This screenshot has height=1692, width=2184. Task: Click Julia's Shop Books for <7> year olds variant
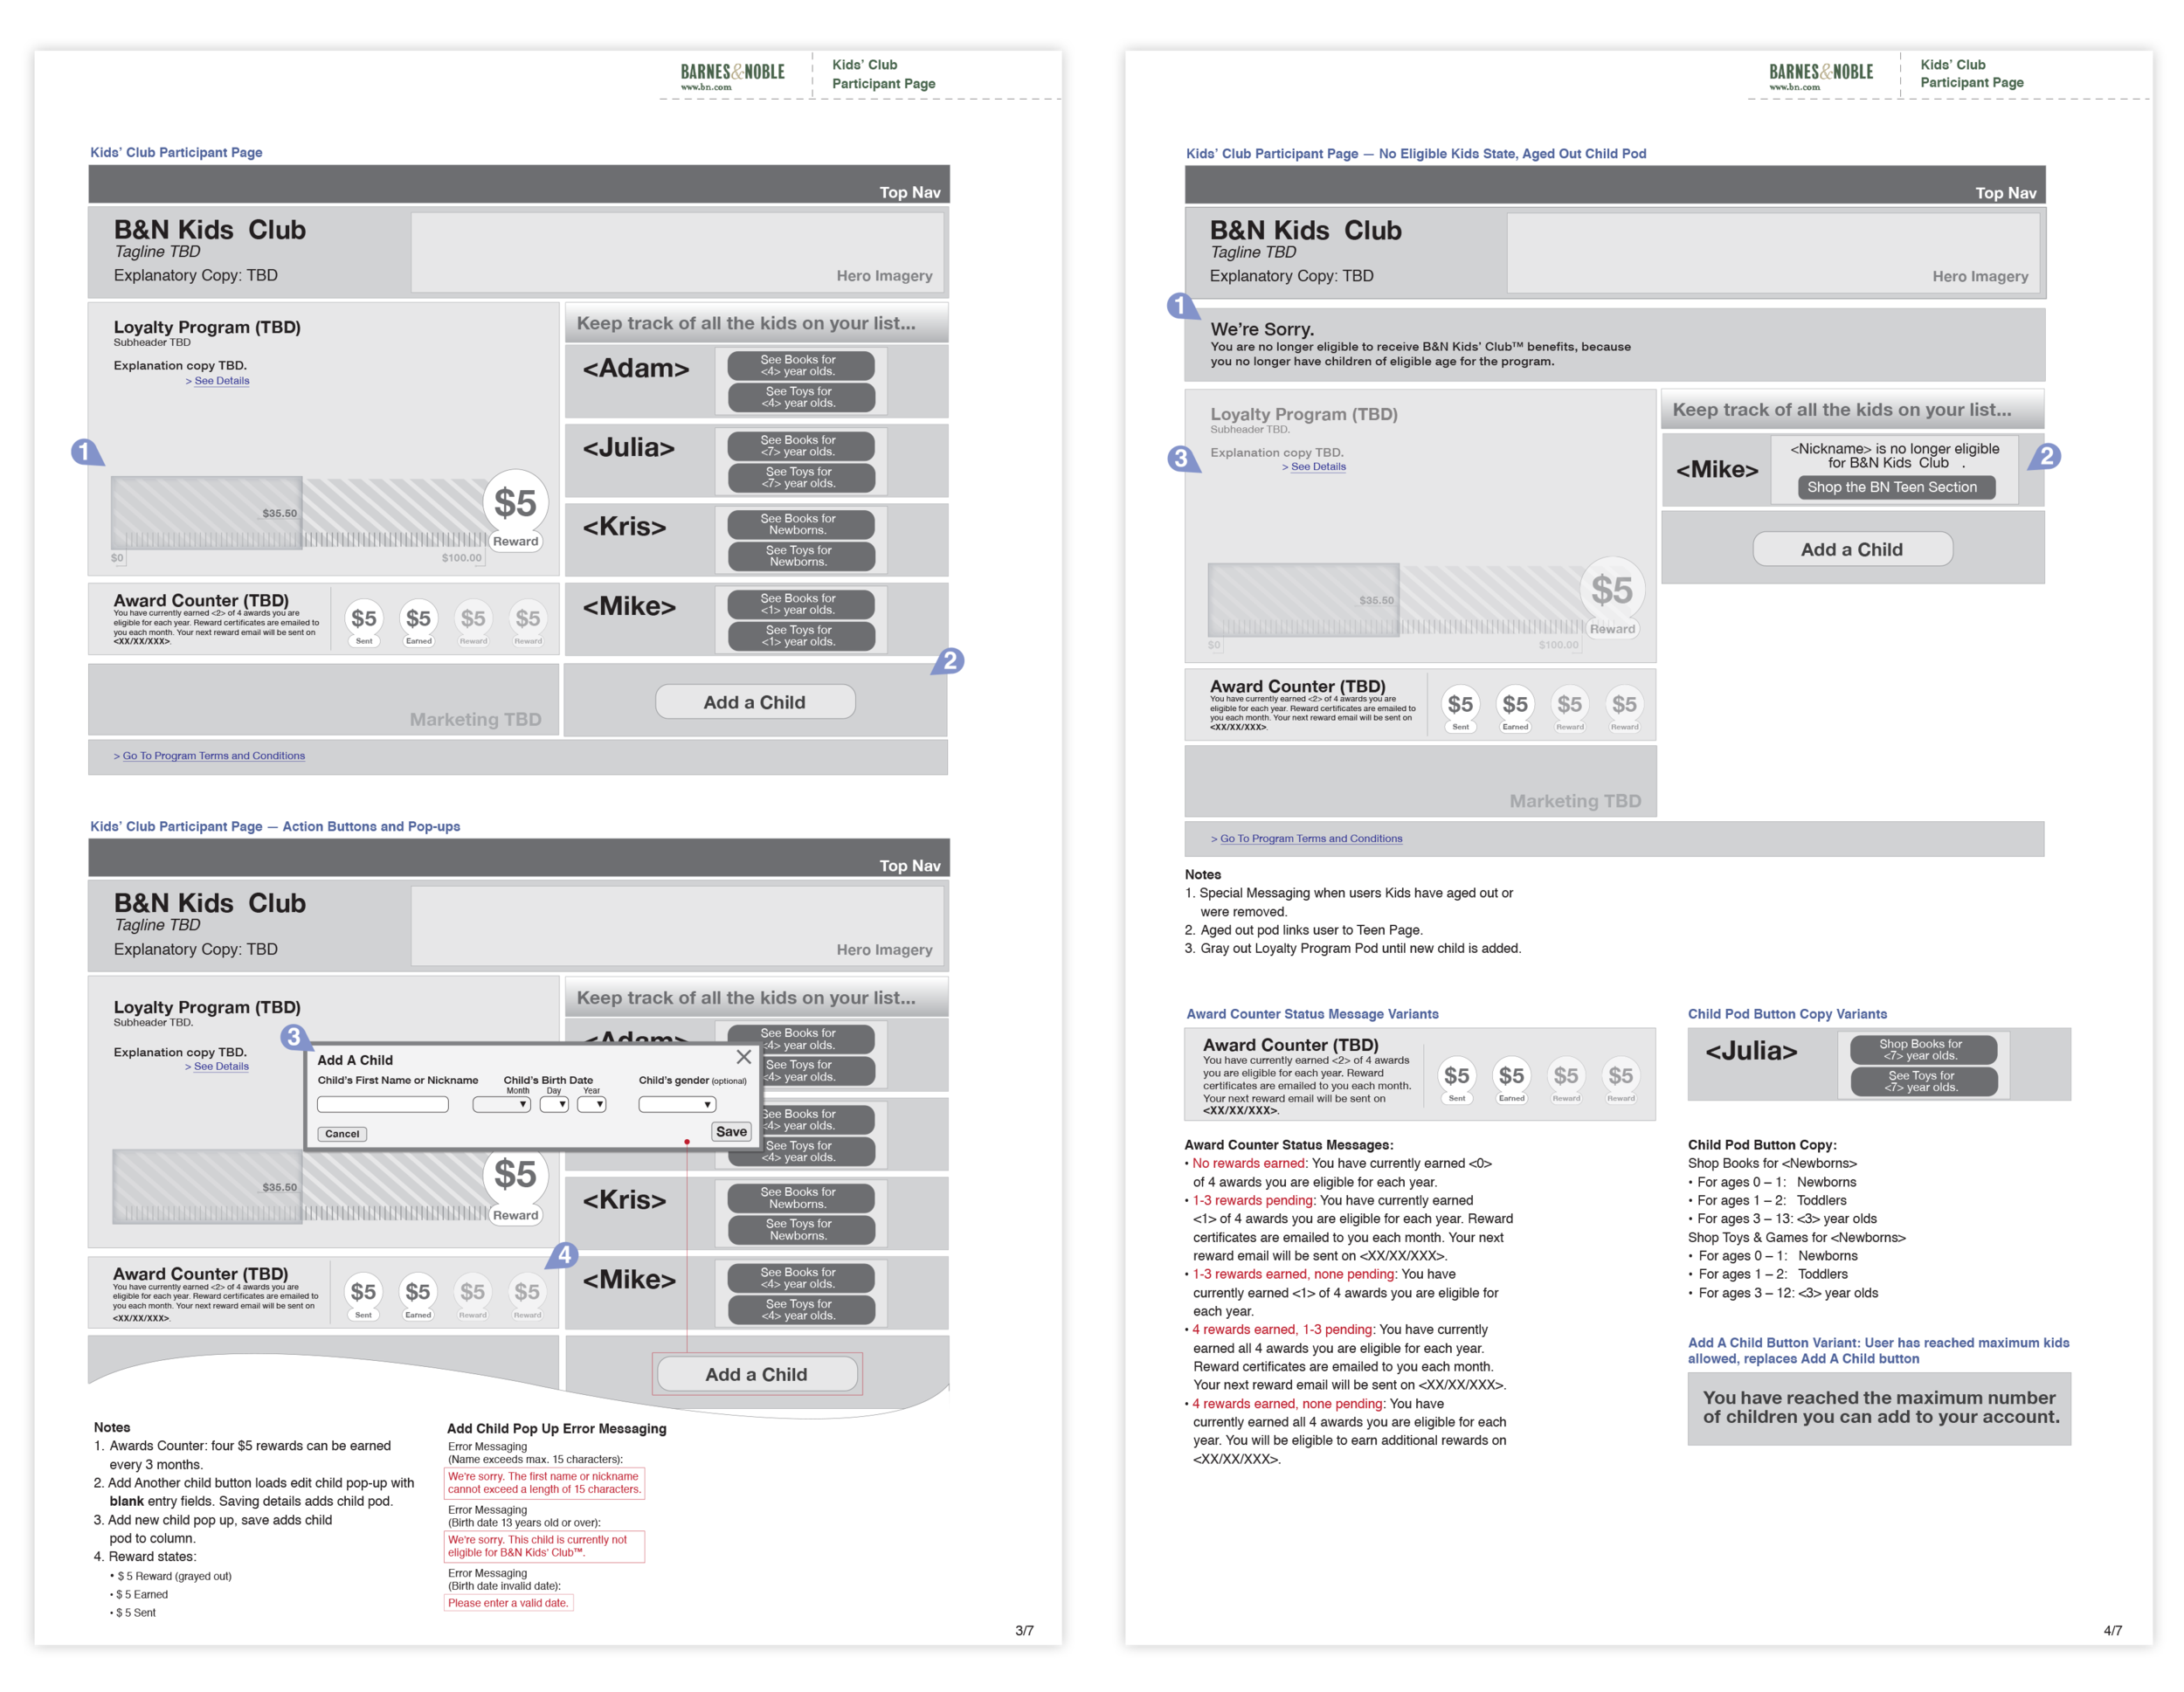pos(1923,1050)
